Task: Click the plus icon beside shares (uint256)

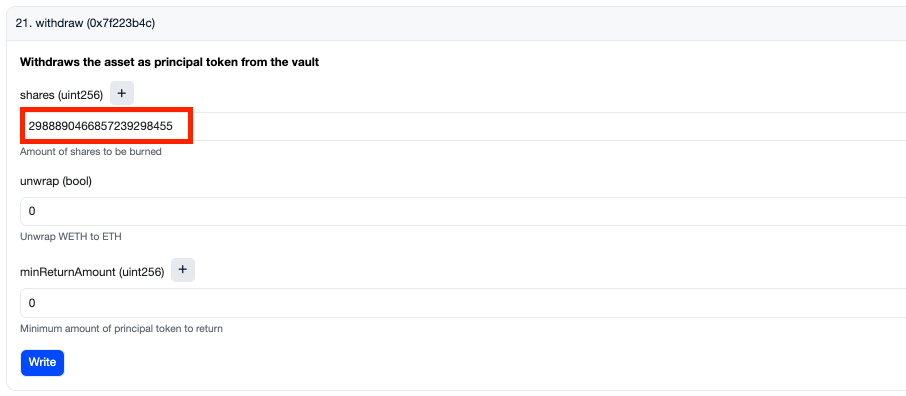Action: (x=122, y=94)
